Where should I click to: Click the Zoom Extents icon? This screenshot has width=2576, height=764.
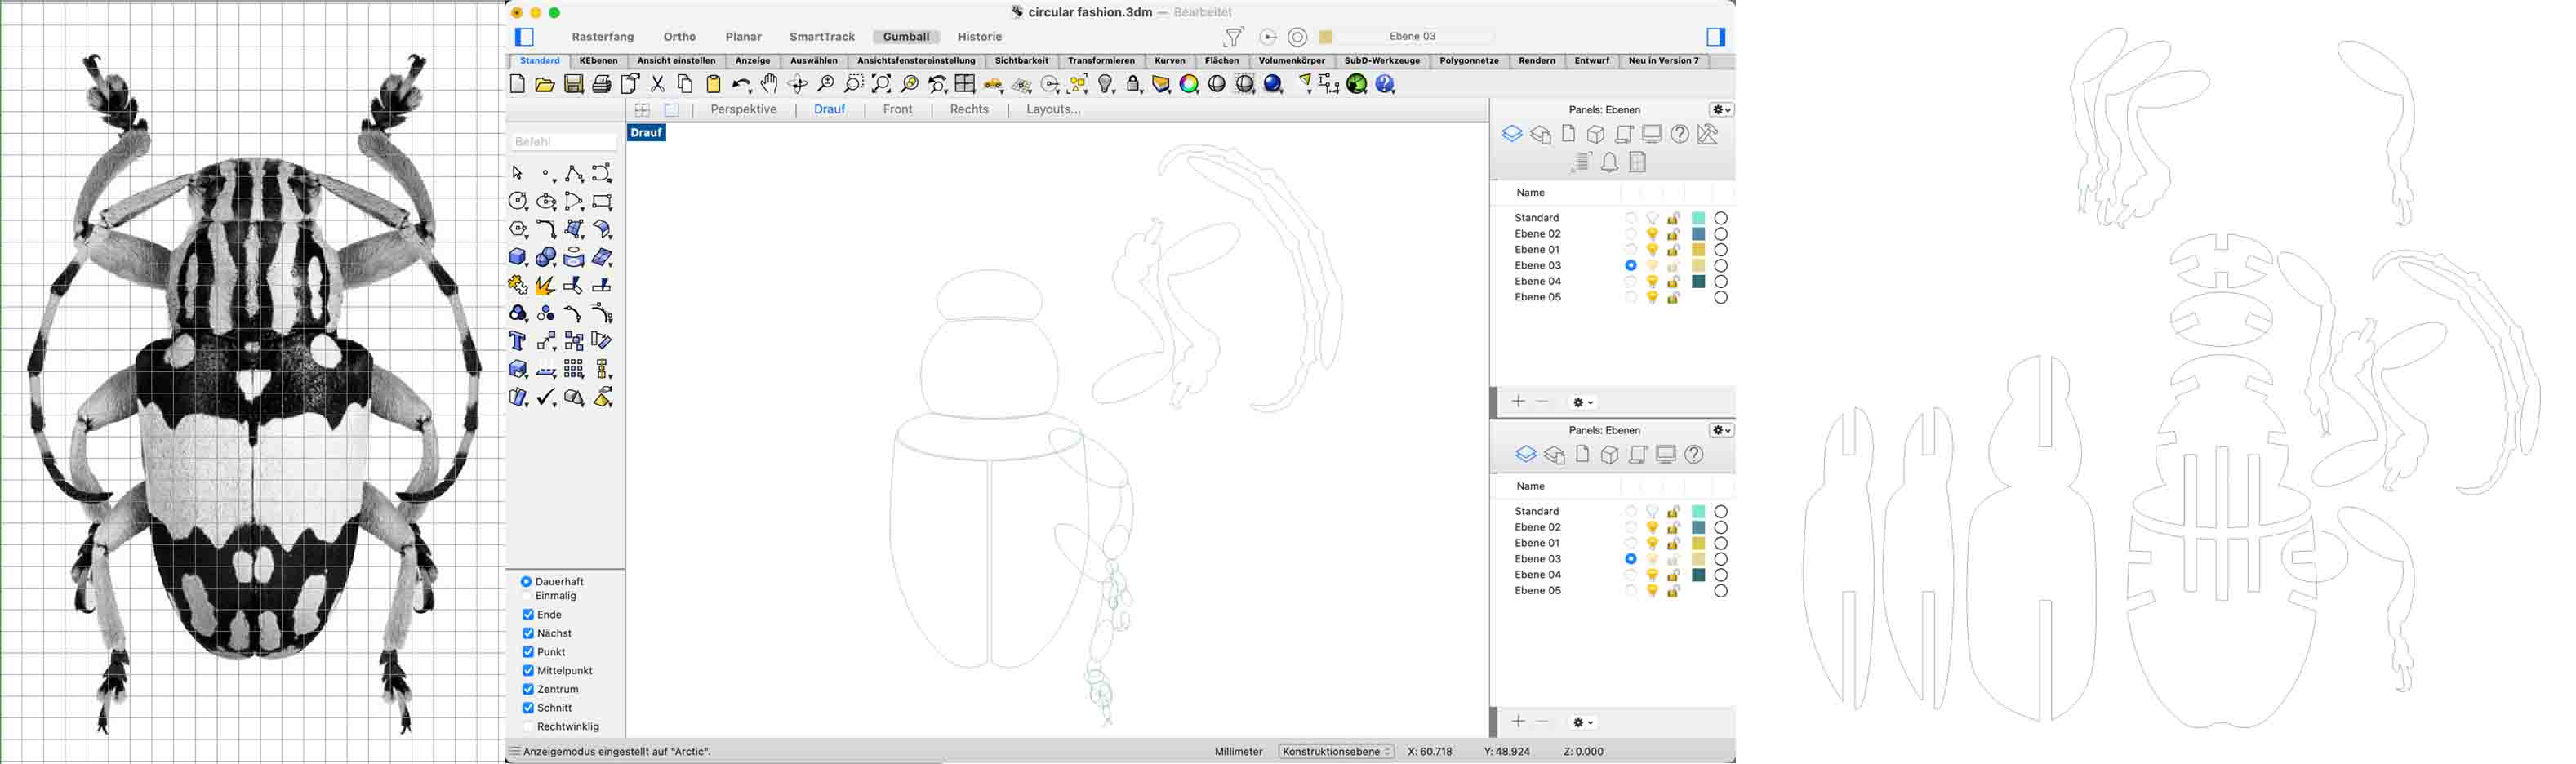click(881, 85)
